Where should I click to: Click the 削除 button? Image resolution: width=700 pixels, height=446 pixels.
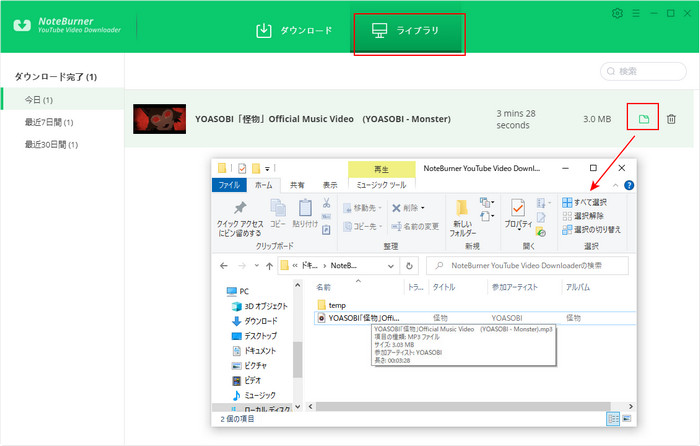tap(408, 208)
